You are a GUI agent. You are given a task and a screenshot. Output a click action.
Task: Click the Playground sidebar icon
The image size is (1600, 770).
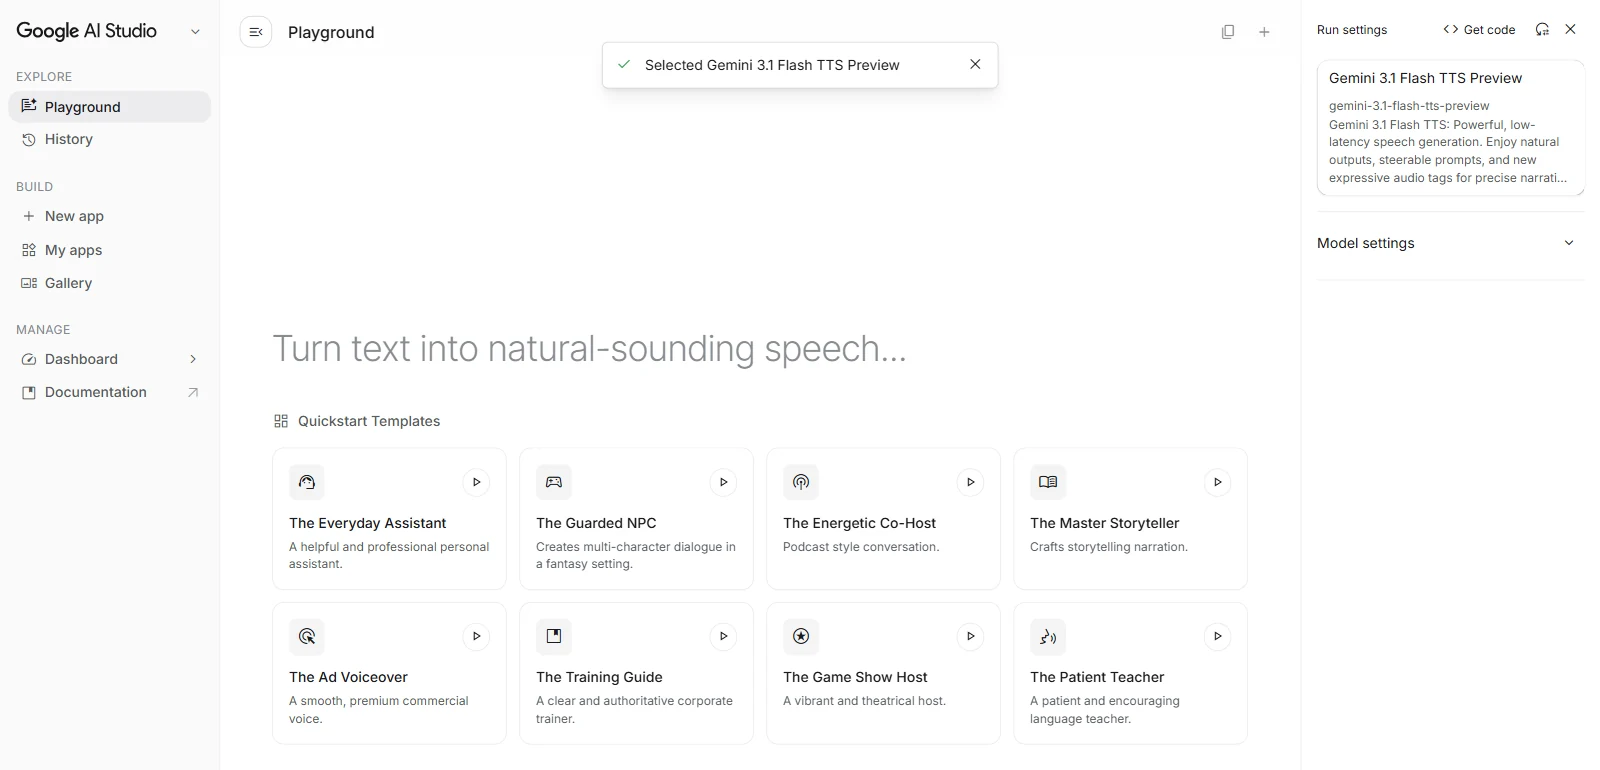coord(29,106)
